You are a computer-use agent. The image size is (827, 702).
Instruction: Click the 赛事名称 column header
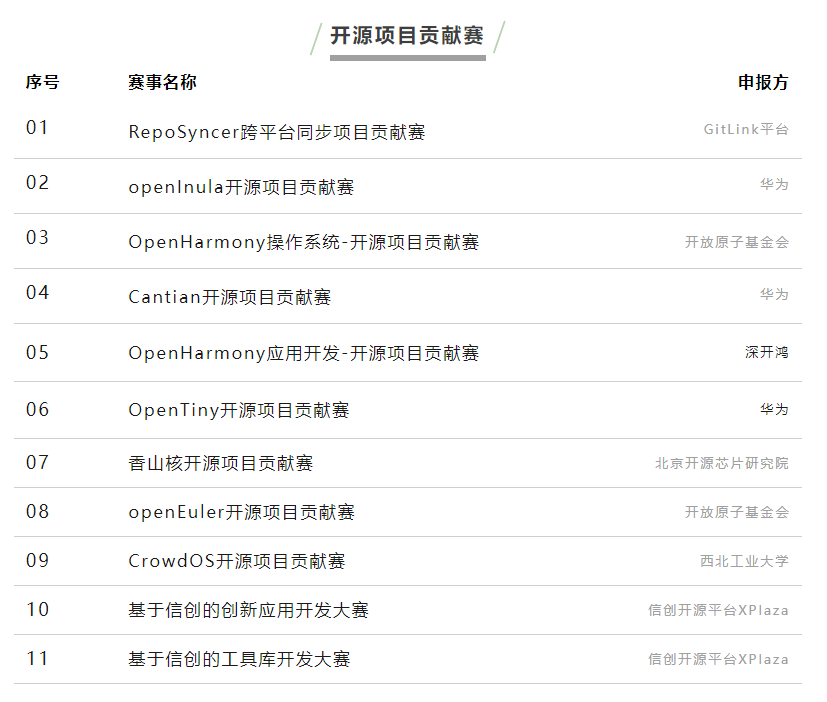(162, 82)
